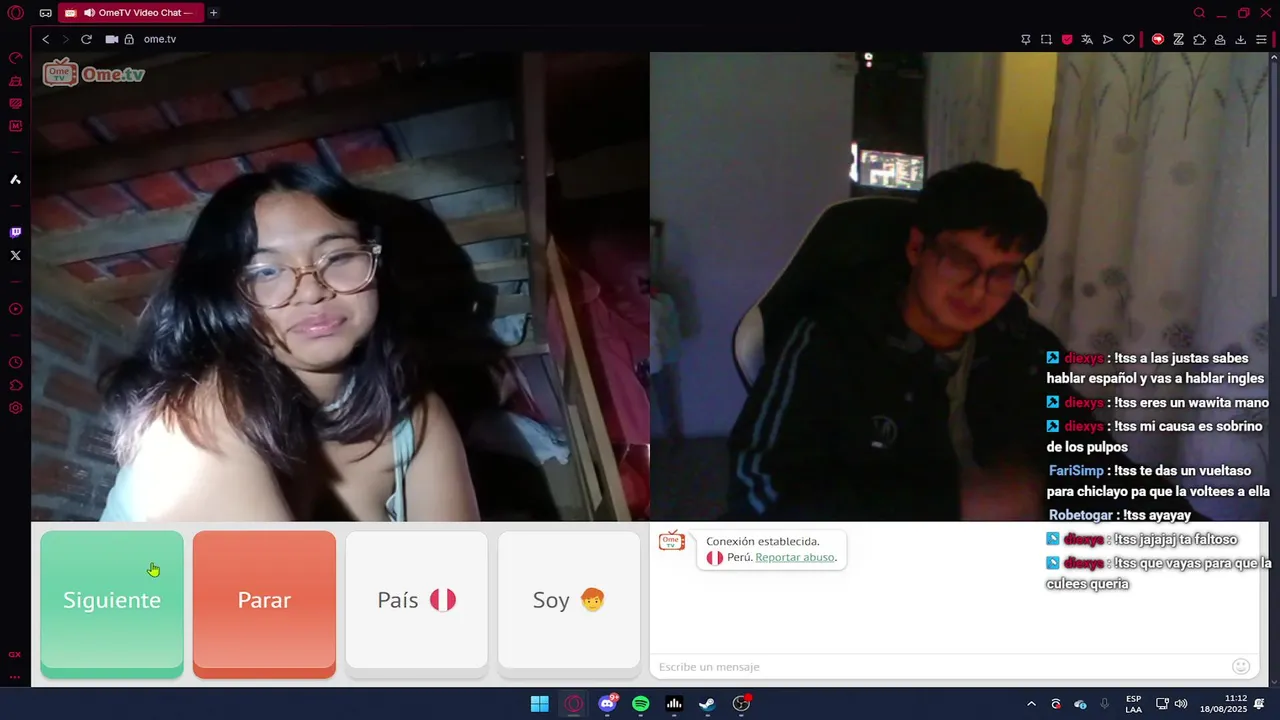This screenshot has width=1280, height=720.
Task: Click the site security lock icon
Action: (129, 39)
